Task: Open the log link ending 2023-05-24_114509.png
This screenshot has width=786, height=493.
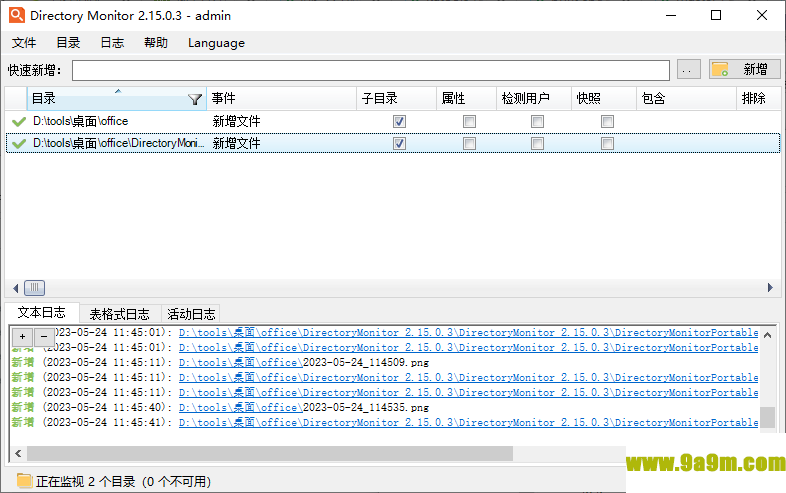Action: (x=304, y=363)
